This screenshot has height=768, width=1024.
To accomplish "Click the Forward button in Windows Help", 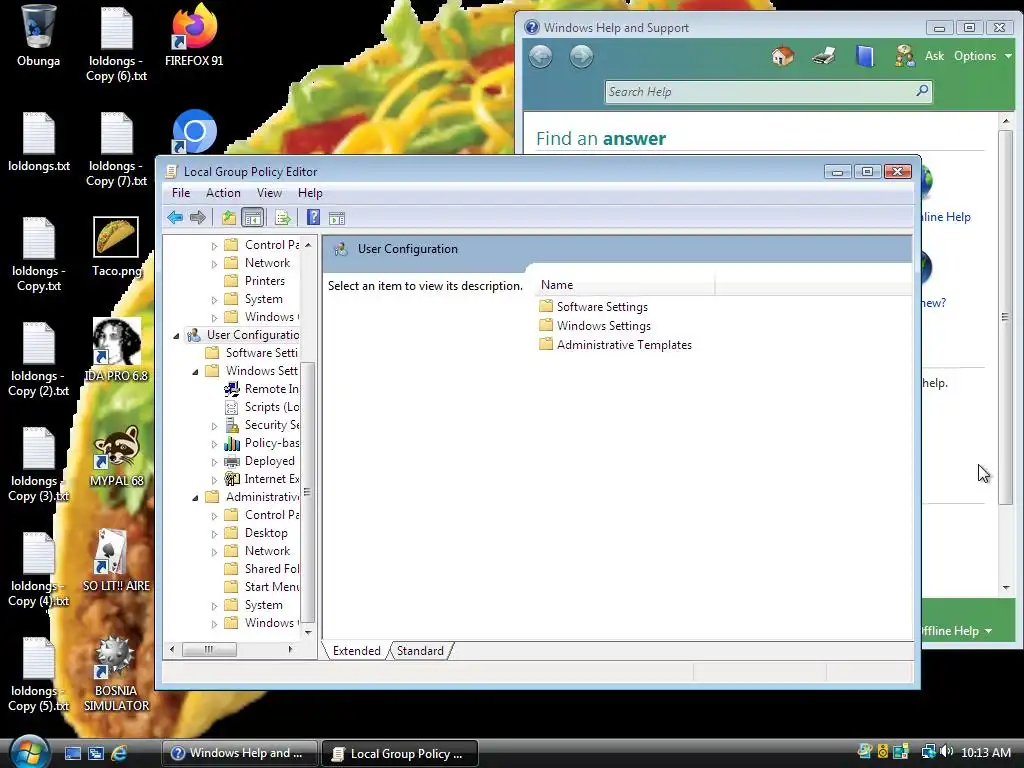I will (x=581, y=57).
